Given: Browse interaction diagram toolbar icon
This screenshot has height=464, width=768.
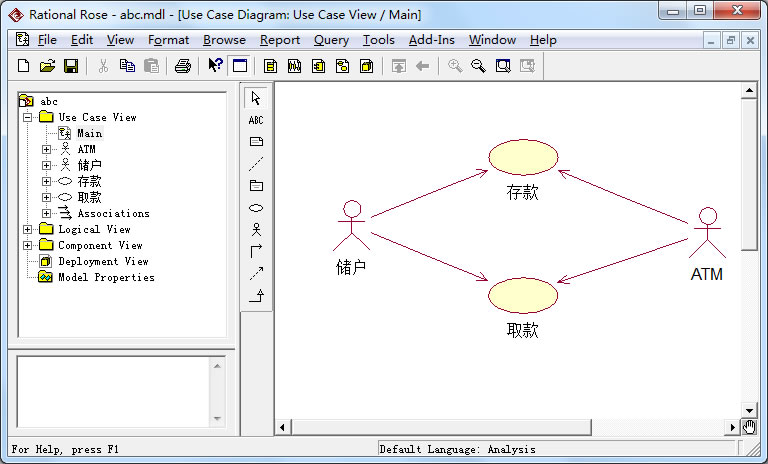Looking at the screenshot, I should point(294,66).
